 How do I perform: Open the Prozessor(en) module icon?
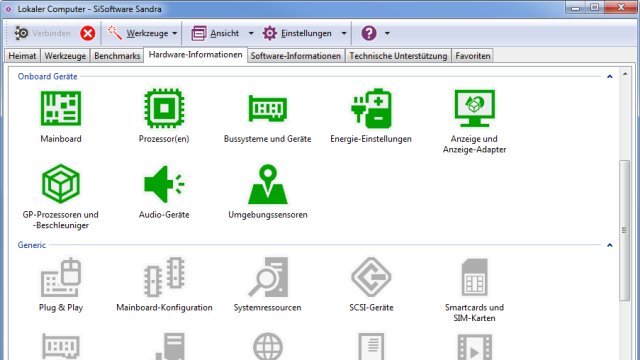(x=164, y=108)
